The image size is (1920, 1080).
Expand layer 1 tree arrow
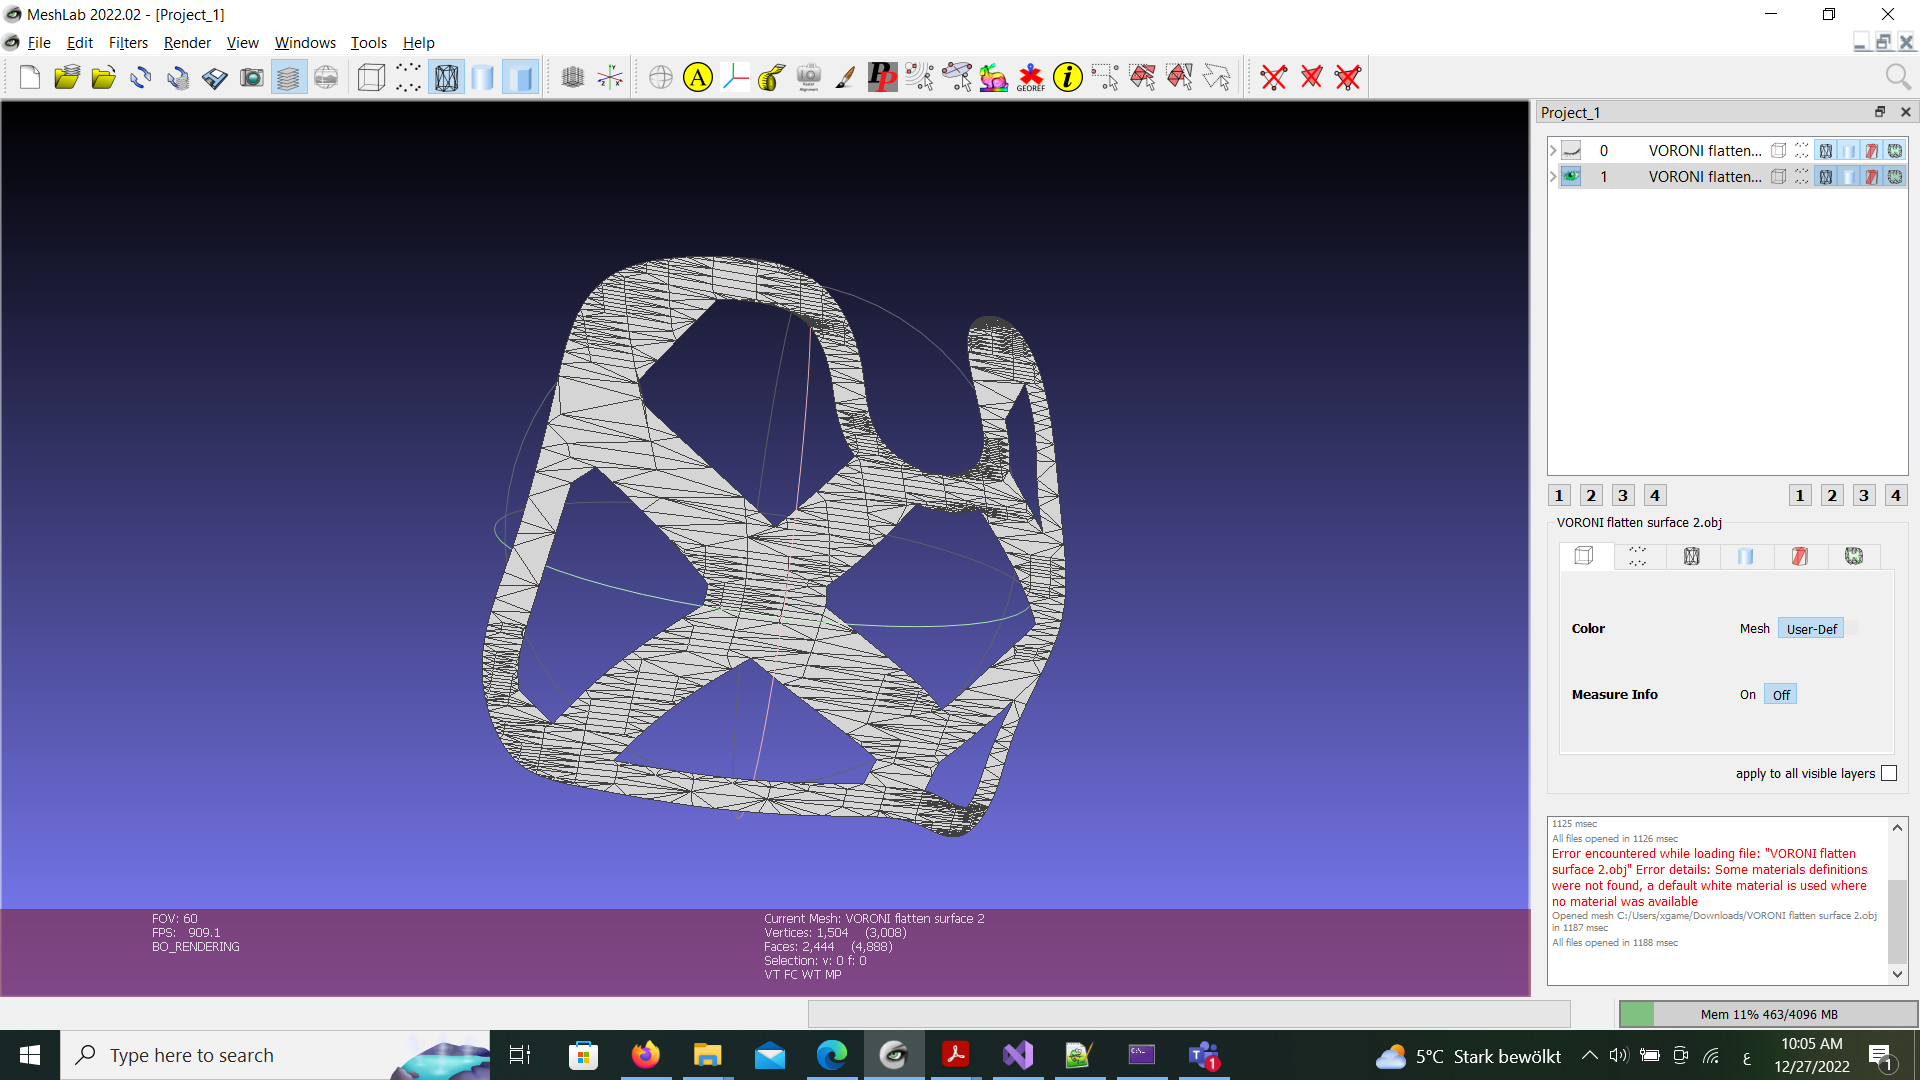pyautogui.click(x=1553, y=176)
